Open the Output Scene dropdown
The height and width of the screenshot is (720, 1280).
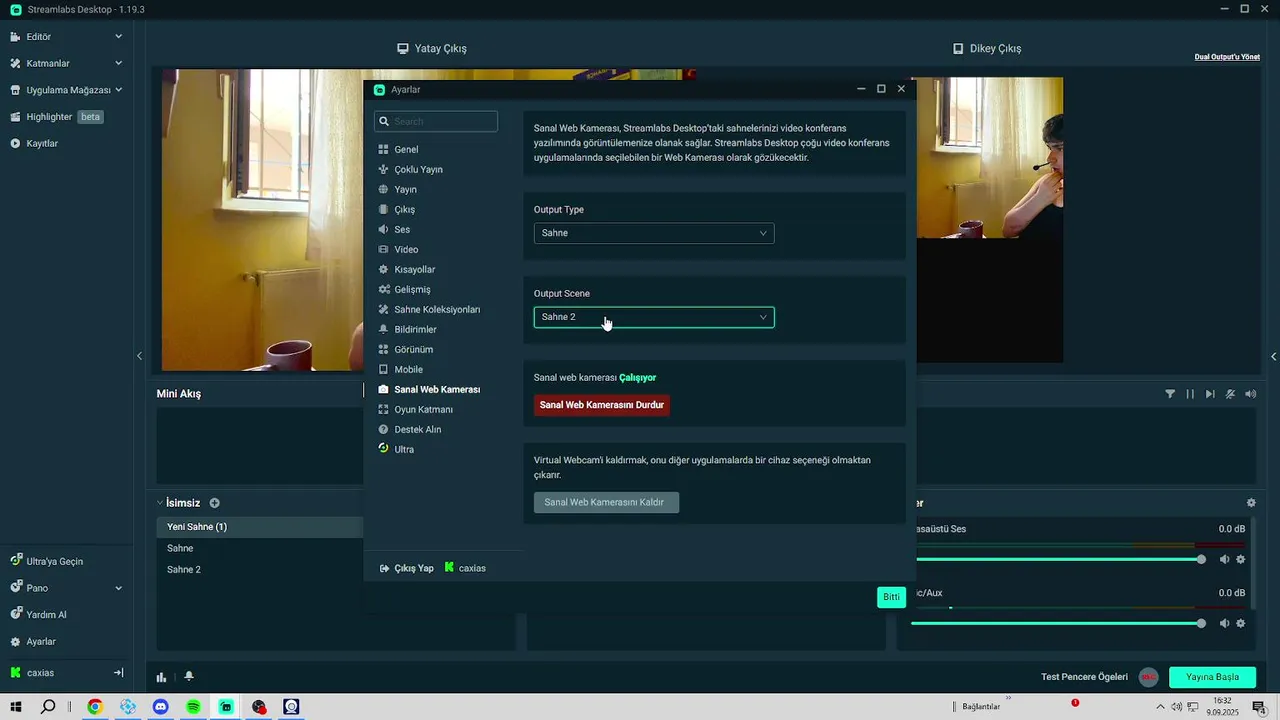tap(654, 317)
